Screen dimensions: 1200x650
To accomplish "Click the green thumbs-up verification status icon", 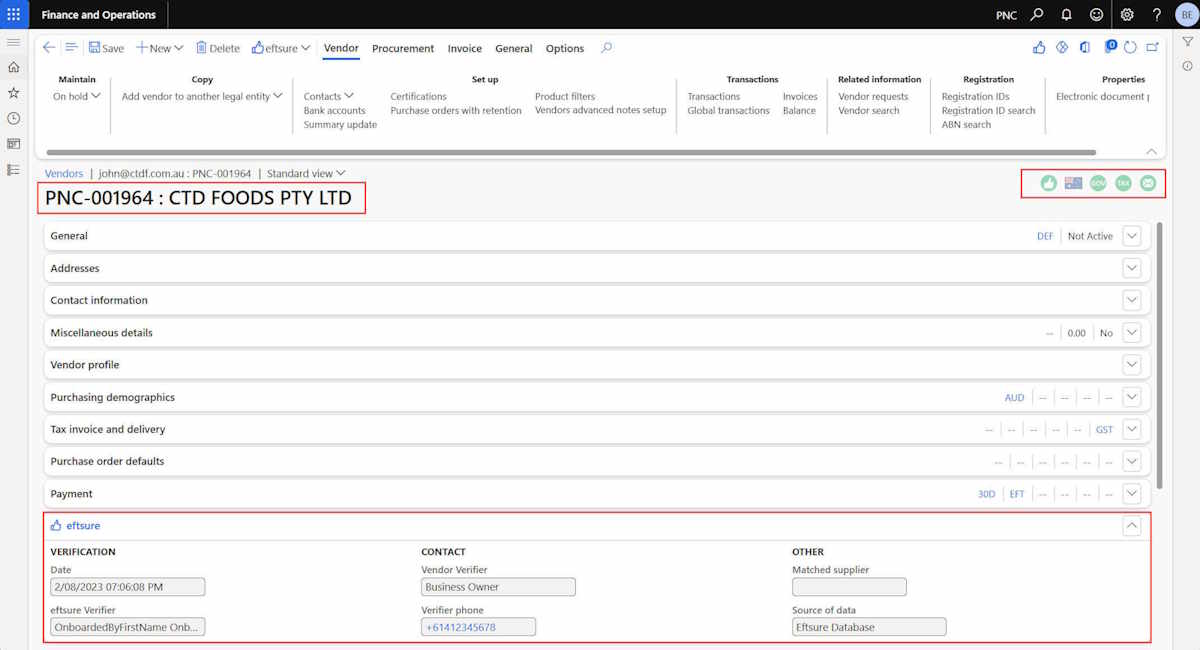I will (x=1048, y=183).
